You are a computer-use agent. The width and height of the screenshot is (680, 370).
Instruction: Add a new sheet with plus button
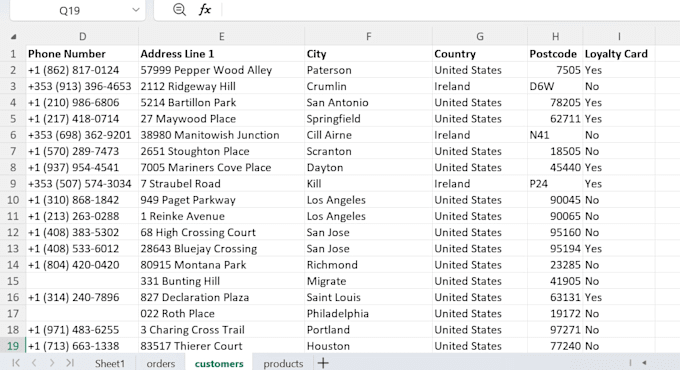click(323, 363)
